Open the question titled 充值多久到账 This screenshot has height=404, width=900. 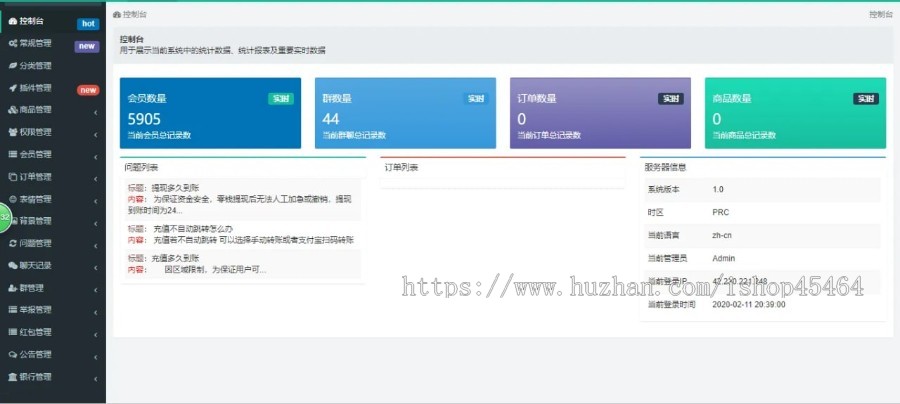176,258
